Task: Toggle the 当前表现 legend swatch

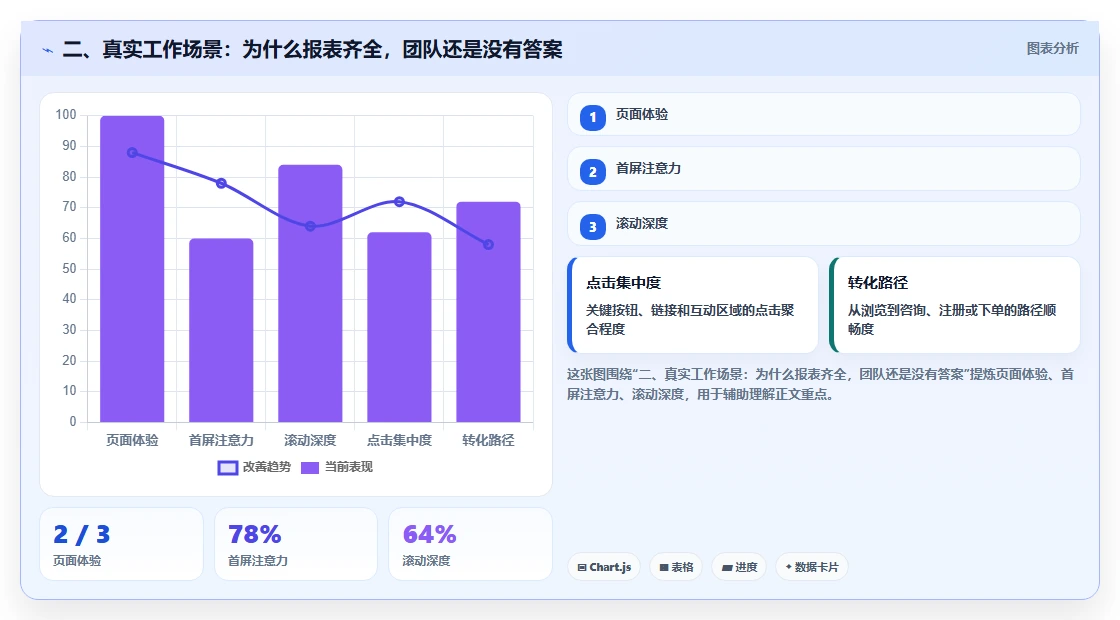Action: pos(309,468)
